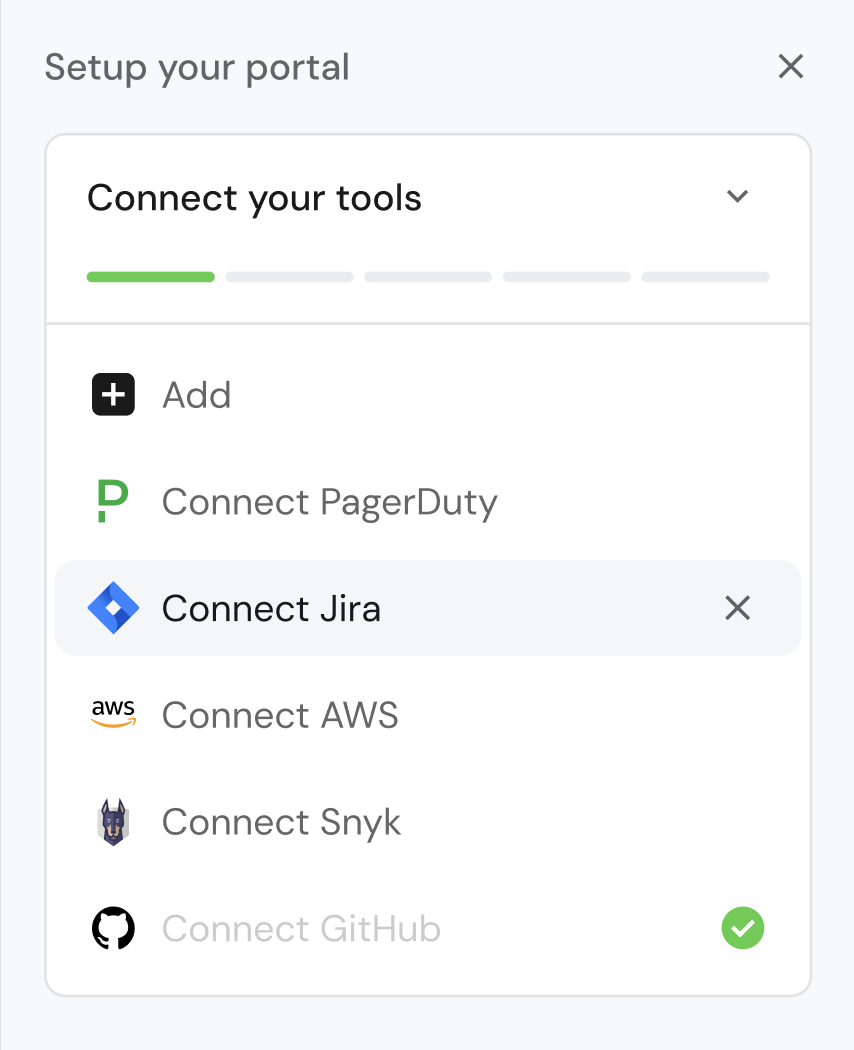Click the blue Jira diamond icon
The height and width of the screenshot is (1050, 854).
(113, 608)
